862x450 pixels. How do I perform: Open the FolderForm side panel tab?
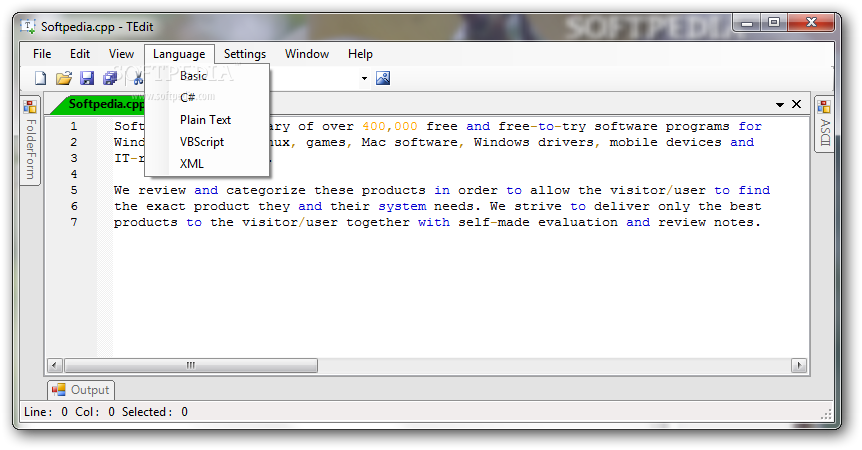point(30,141)
